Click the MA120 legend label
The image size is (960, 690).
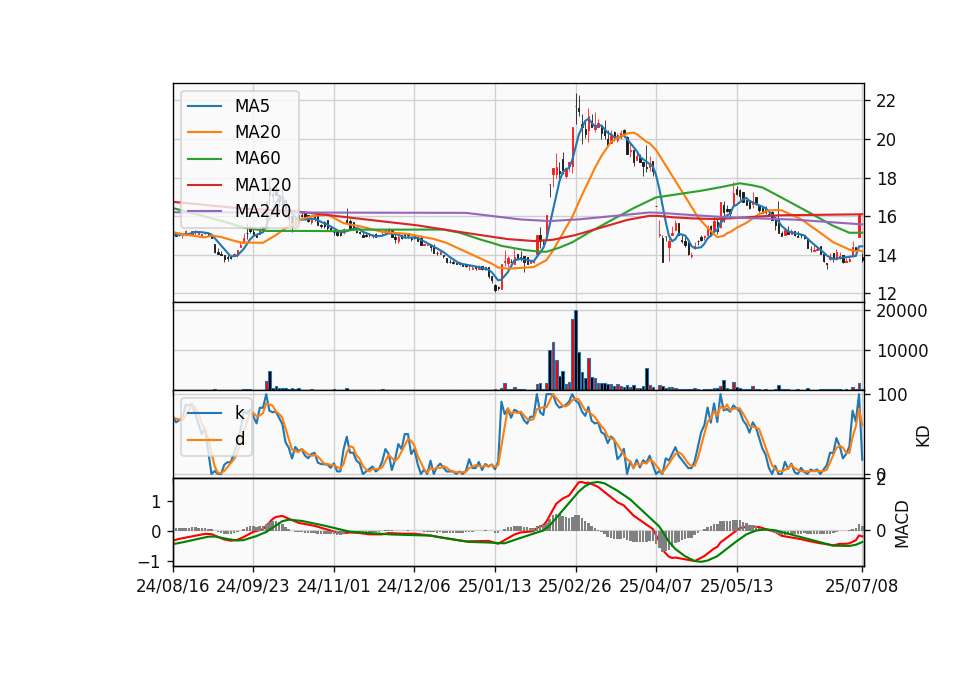click(263, 185)
